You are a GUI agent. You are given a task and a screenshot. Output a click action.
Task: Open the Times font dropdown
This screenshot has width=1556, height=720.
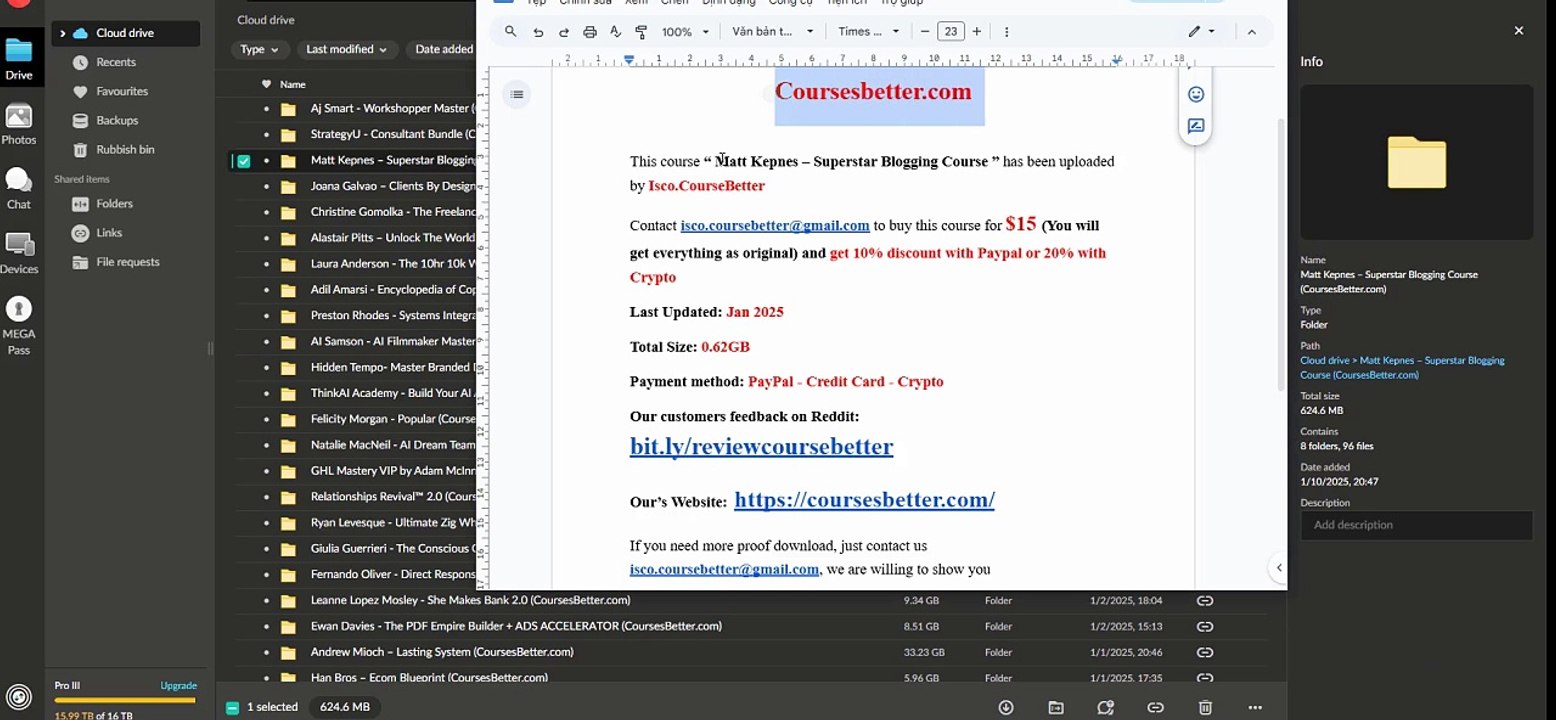click(x=868, y=32)
